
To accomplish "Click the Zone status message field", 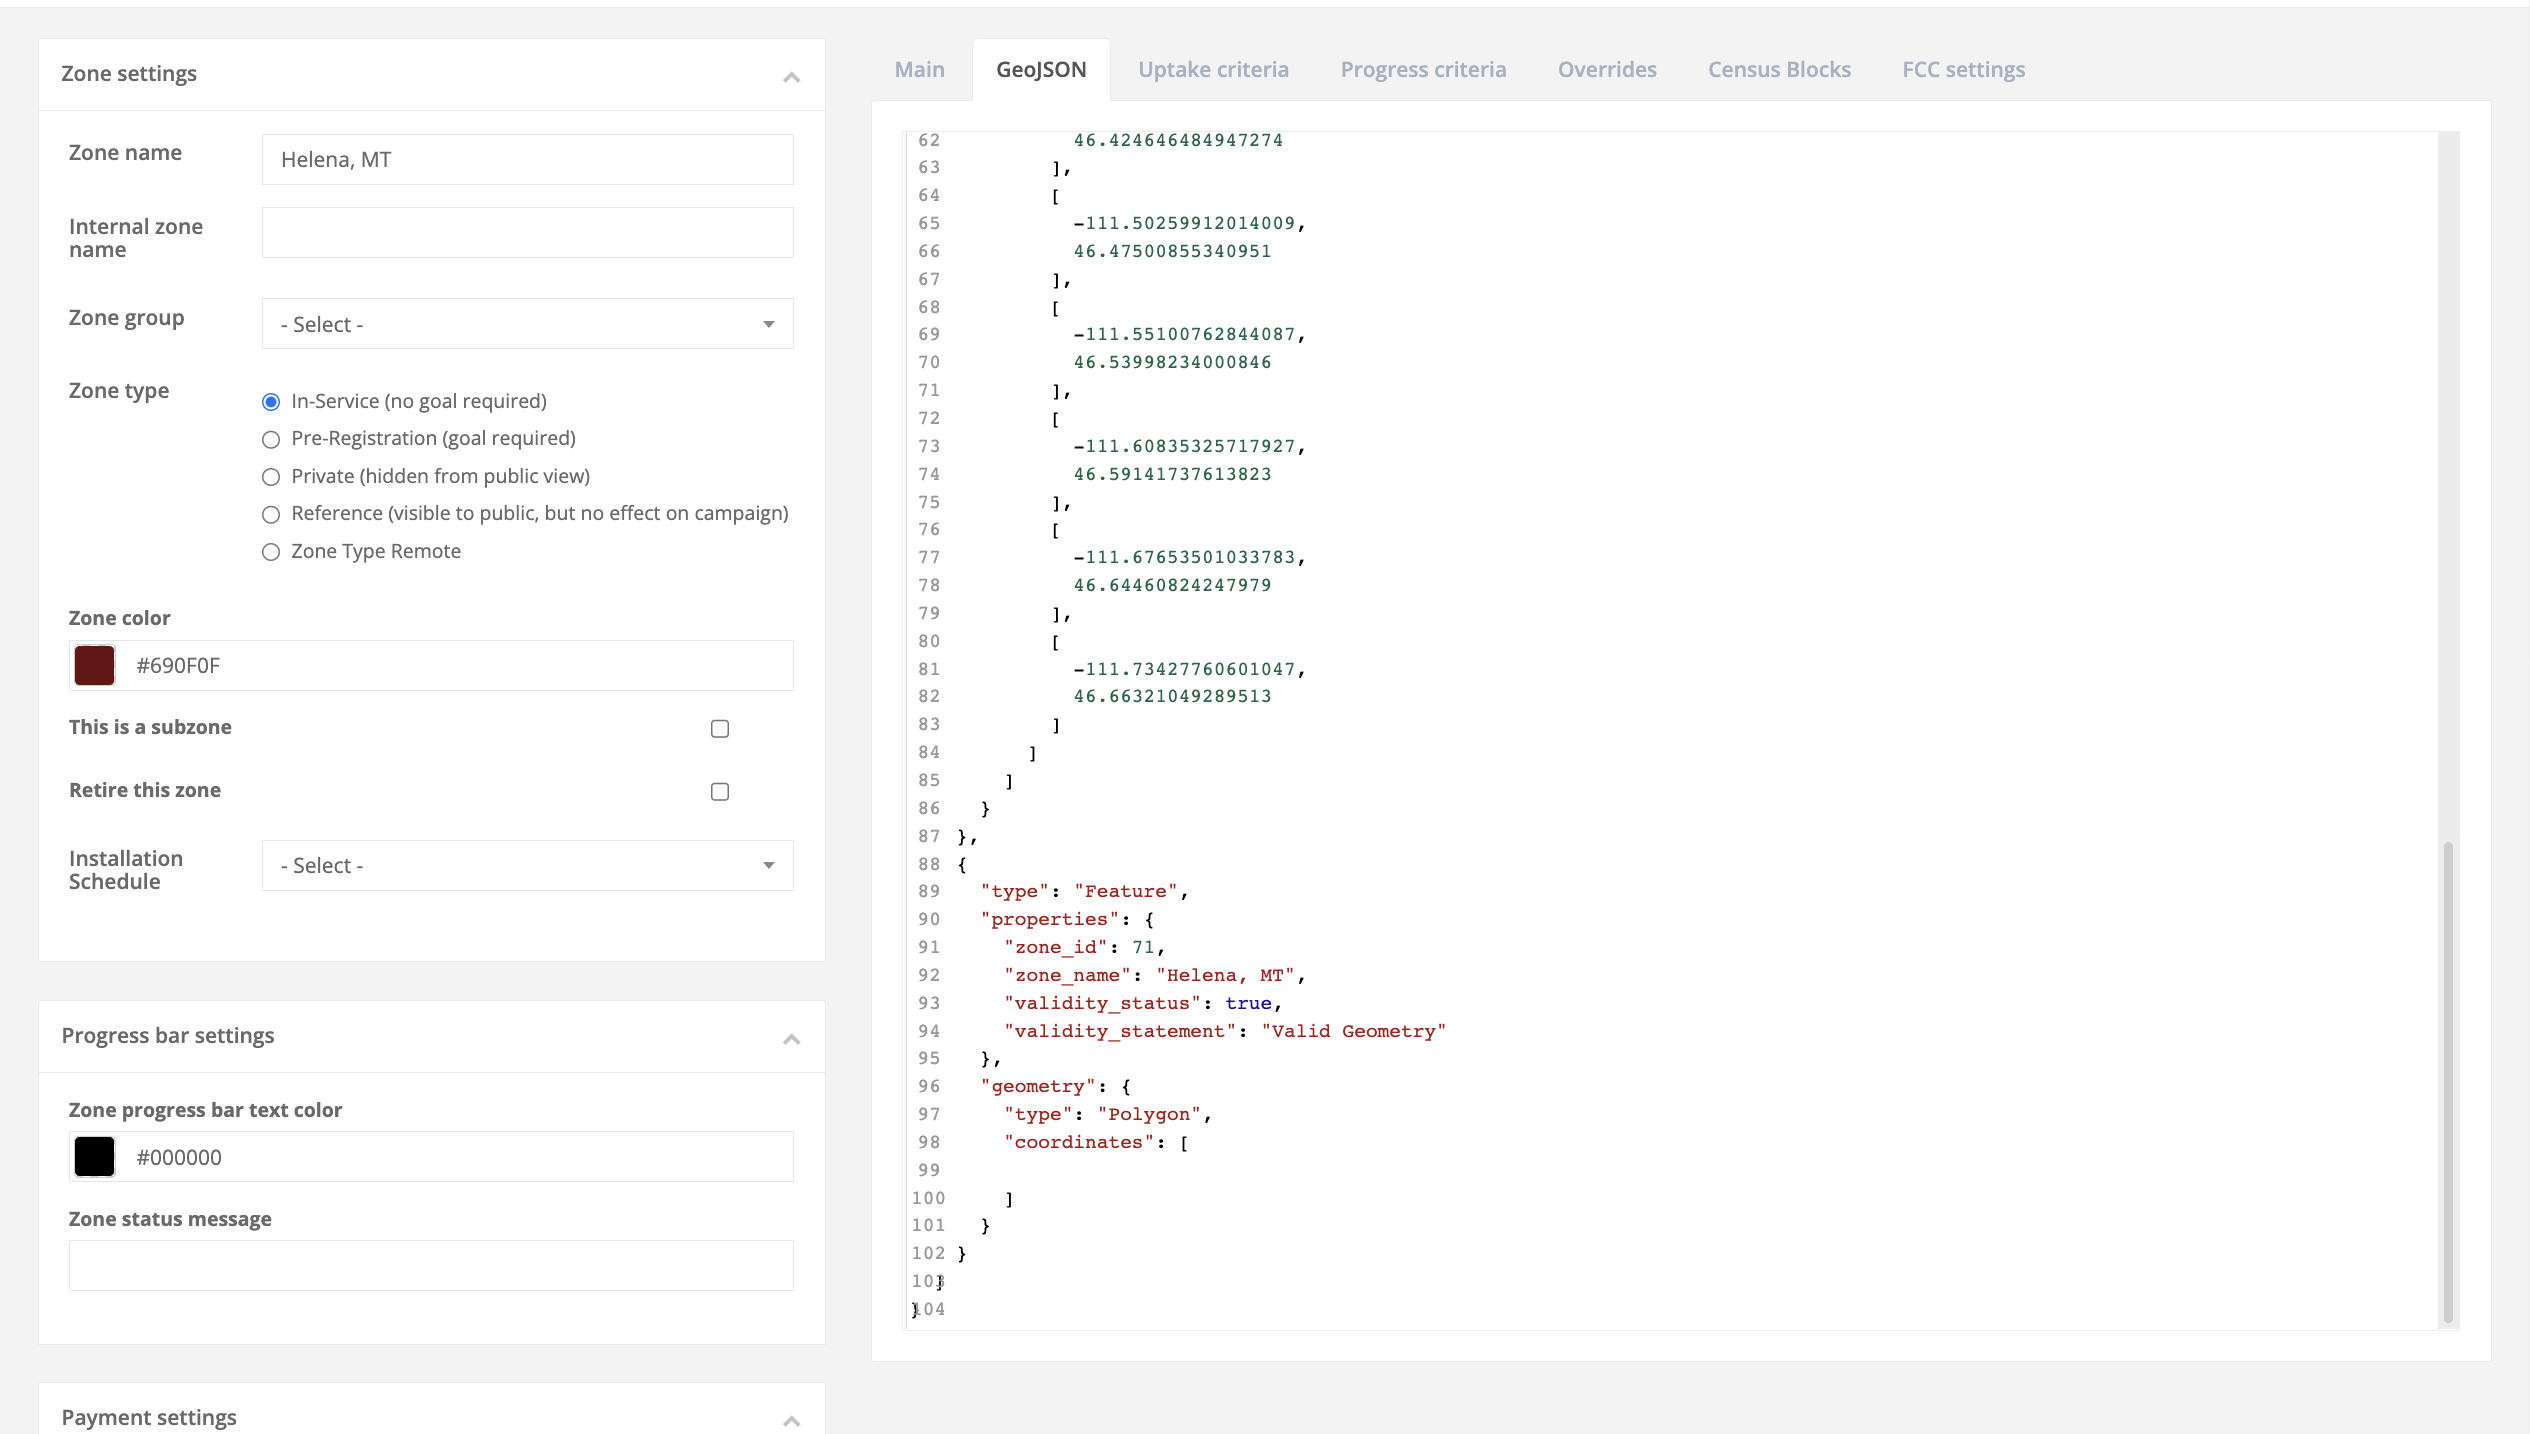I will [430, 1265].
